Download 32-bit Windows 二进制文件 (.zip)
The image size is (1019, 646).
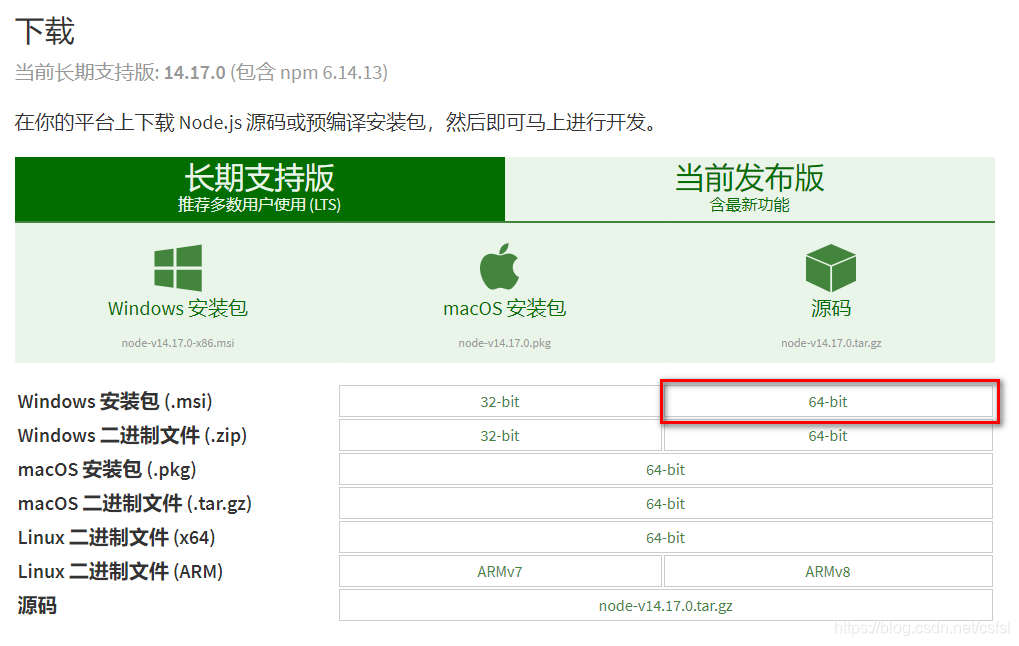(x=500, y=435)
